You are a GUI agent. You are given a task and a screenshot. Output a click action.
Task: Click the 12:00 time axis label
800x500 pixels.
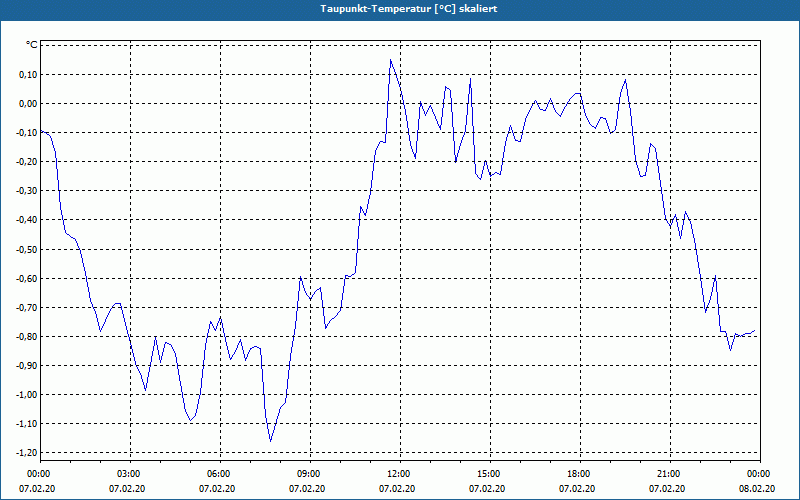coord(401,473)
